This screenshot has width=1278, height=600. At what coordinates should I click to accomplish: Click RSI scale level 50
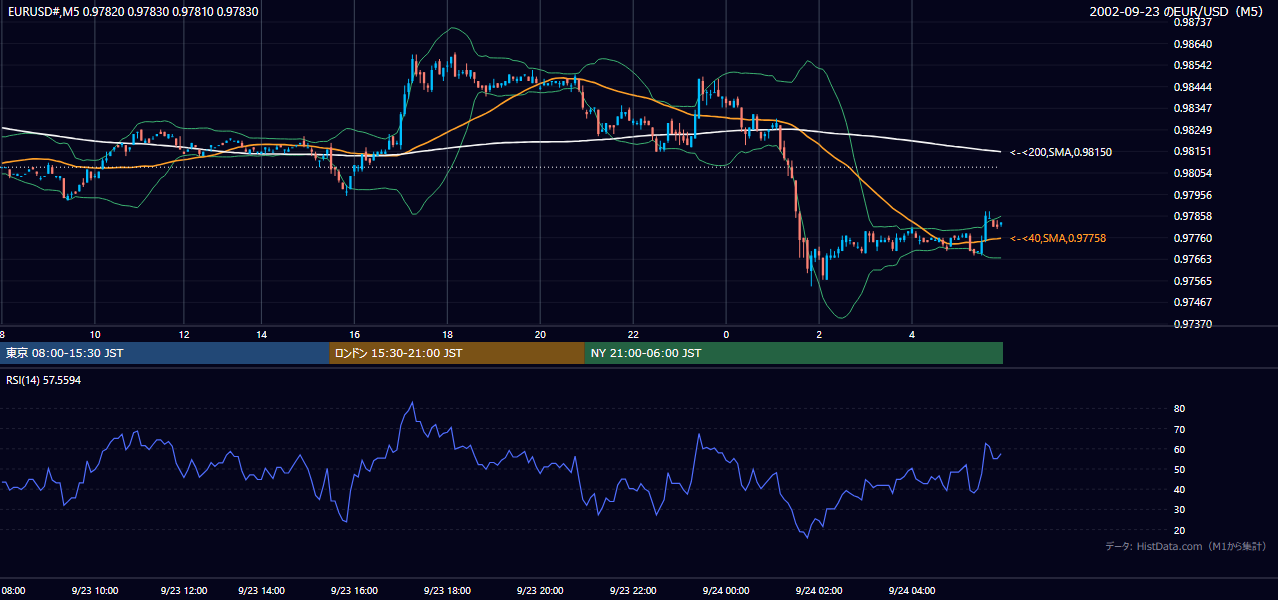pos(1179,469)
